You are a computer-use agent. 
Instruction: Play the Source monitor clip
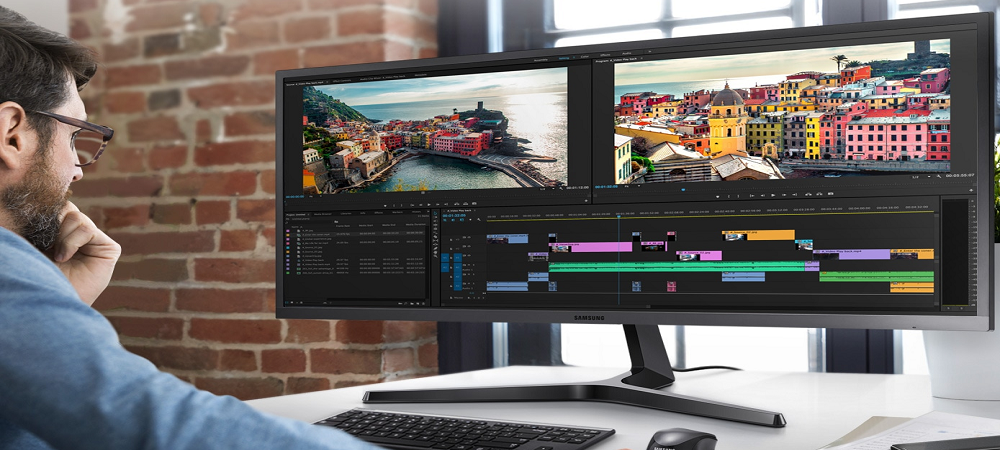pyautogui.click(x=429, y=205)
